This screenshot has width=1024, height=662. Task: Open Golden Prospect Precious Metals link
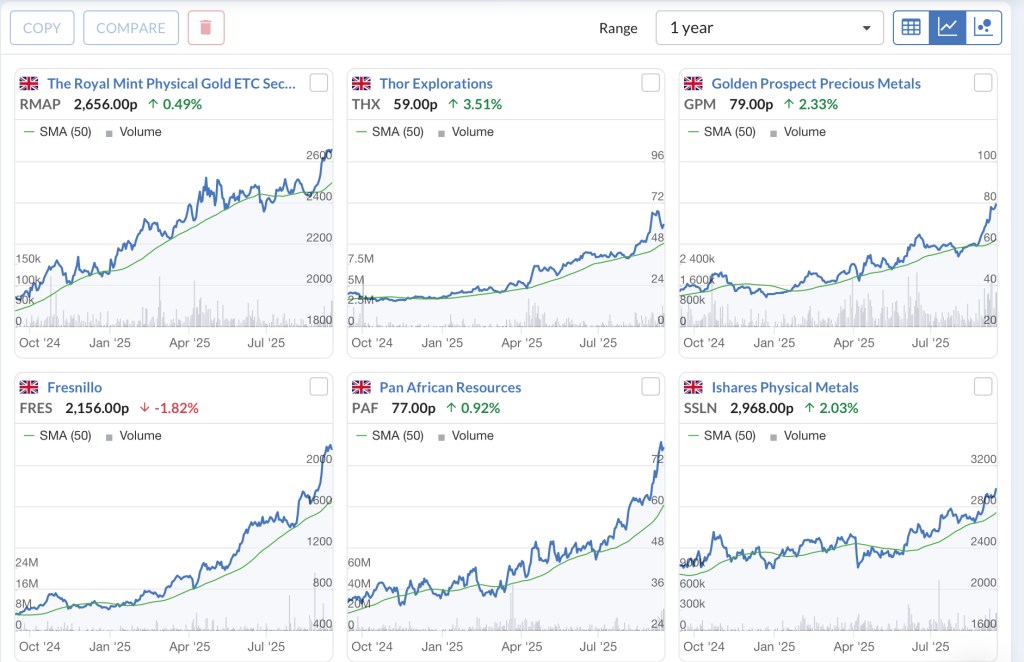(x=816, y=84)
